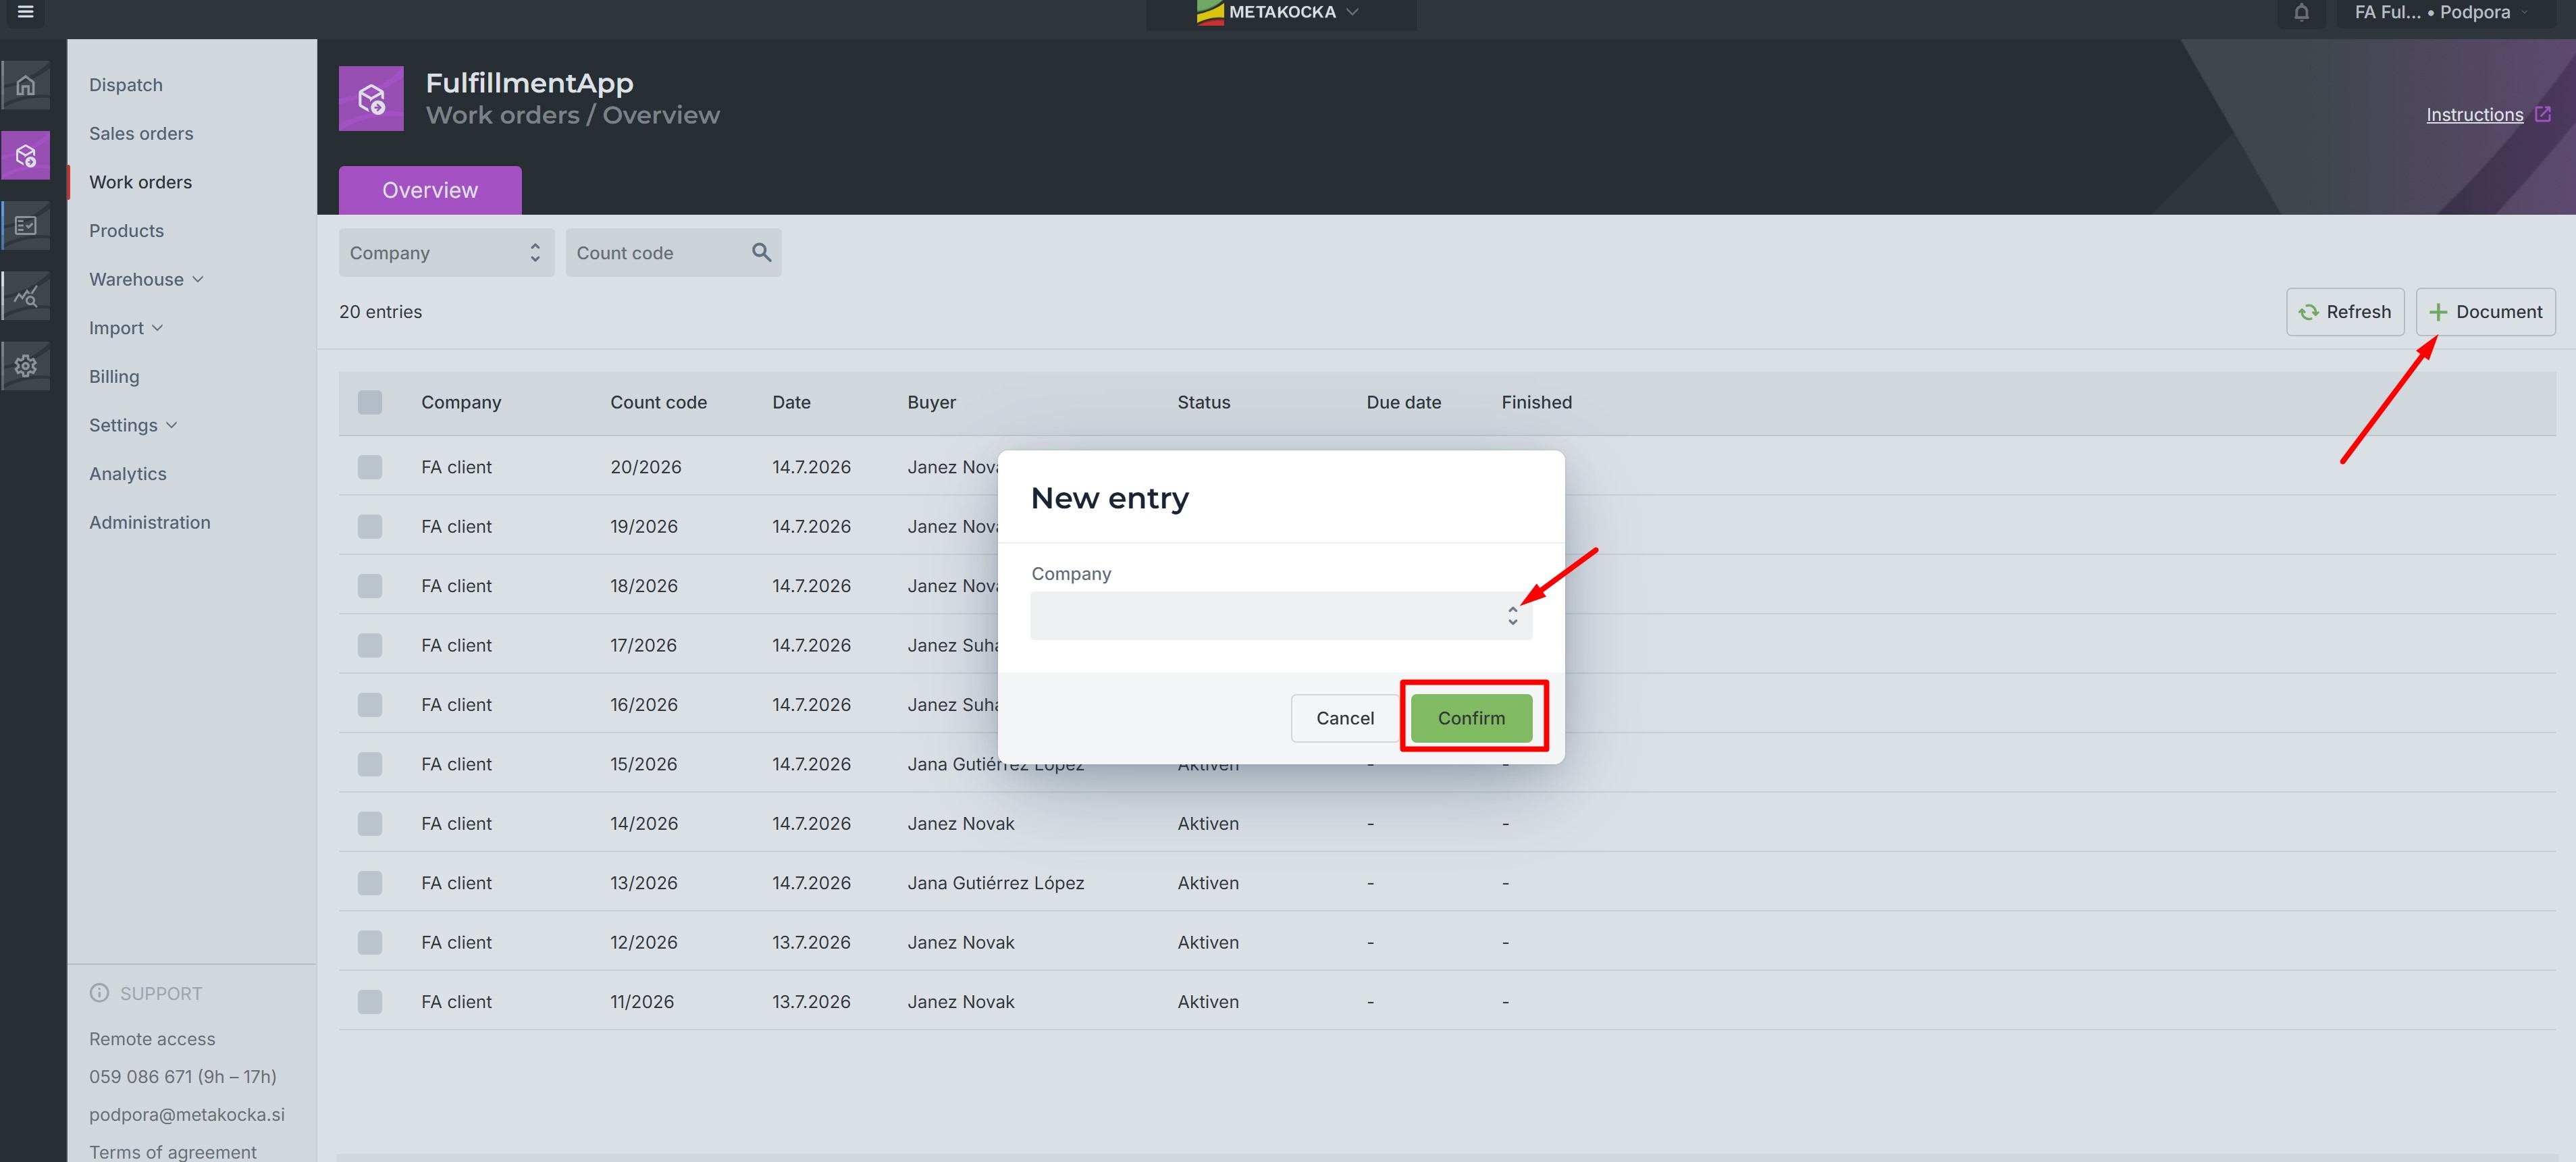Click the phone number 059 086 671
The width and height of the screenshot is (2576, 1162).
click(140, 1077)
